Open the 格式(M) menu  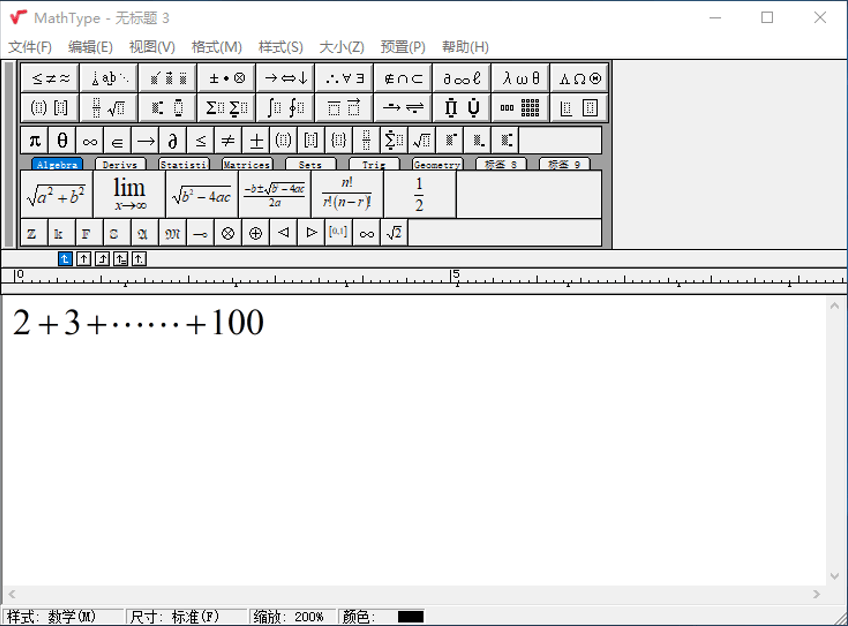click(x=216, y=47)
